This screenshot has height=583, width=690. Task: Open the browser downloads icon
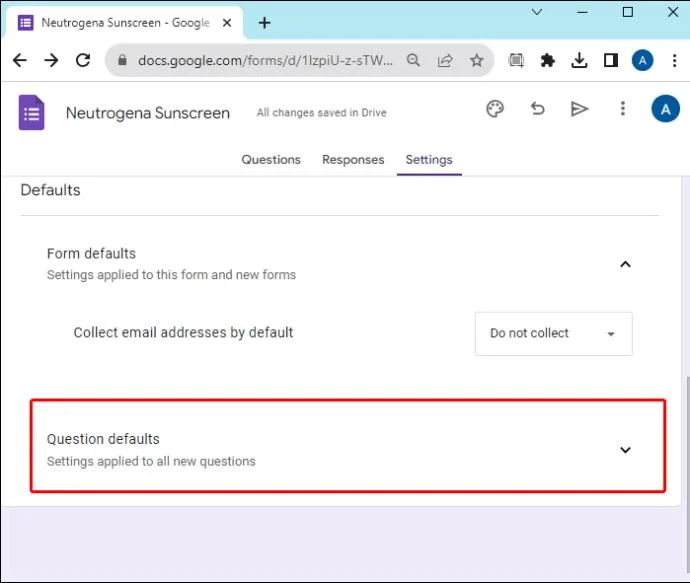579,60
